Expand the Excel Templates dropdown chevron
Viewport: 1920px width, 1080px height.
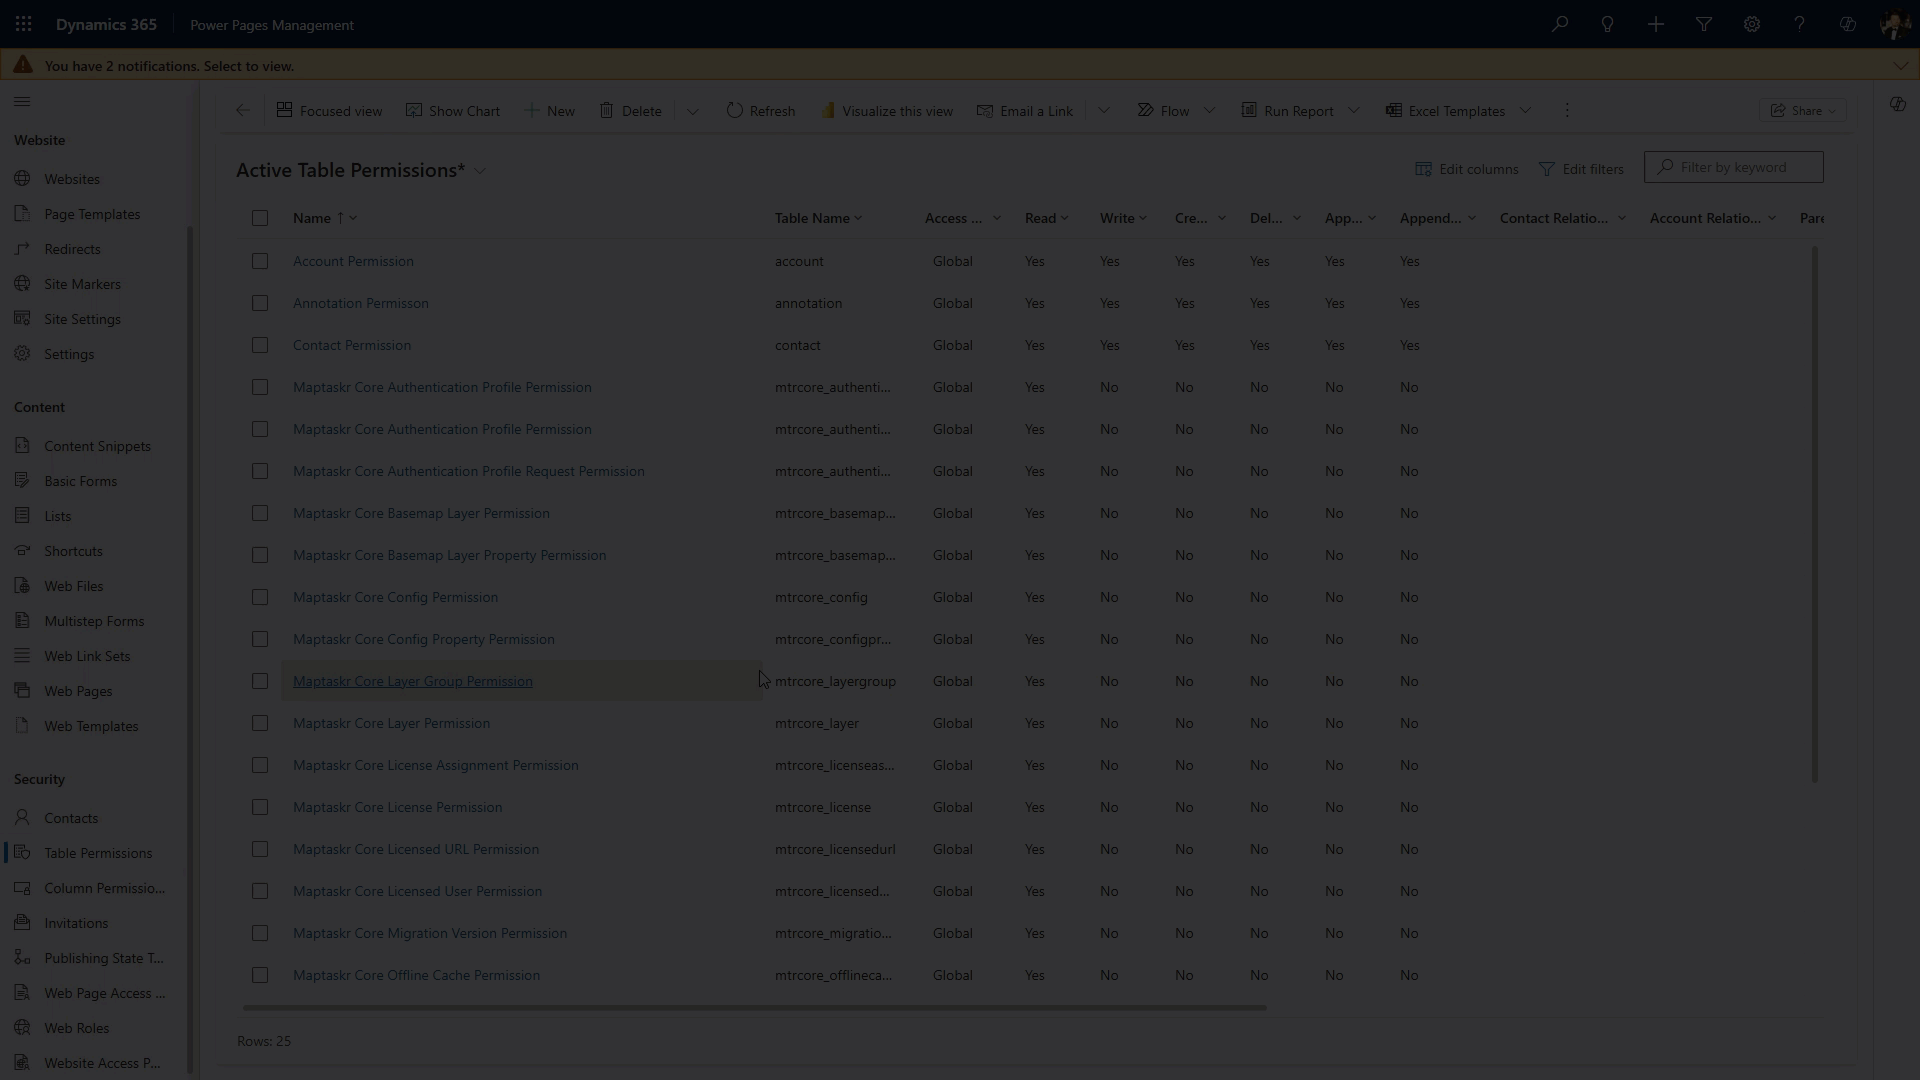(x=1526, y=110)
